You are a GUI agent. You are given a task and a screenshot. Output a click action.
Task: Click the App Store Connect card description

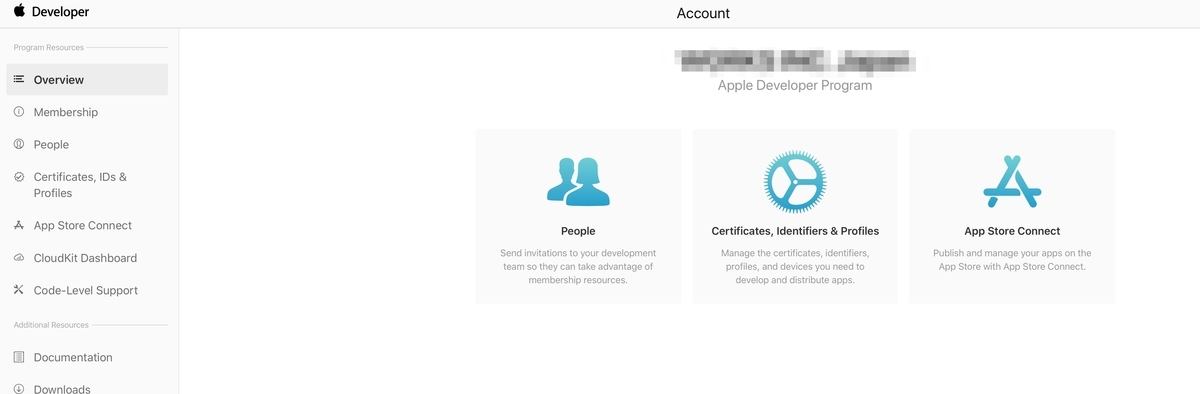click(1012, 260)
